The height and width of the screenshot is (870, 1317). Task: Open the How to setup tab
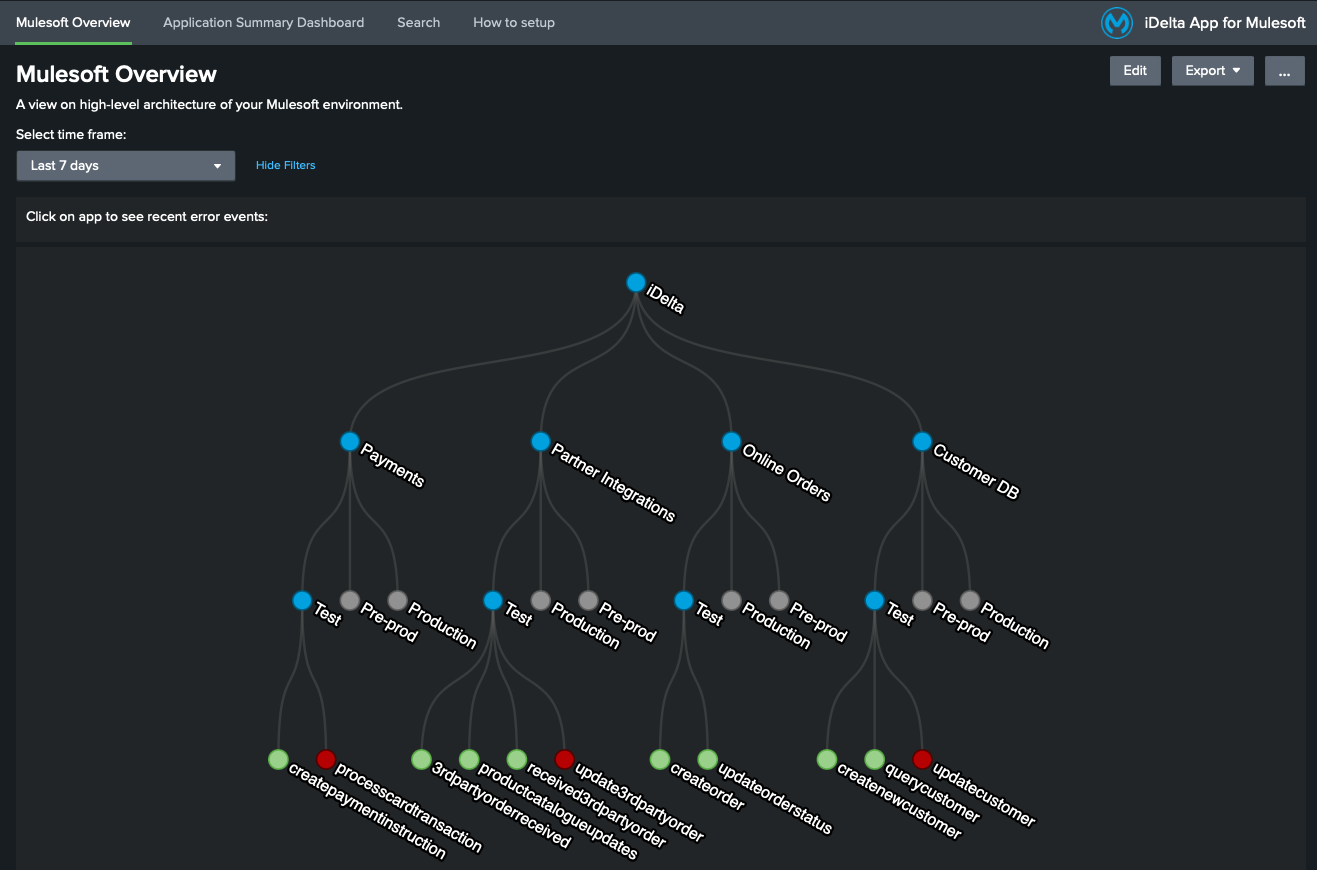click(514, 22)
